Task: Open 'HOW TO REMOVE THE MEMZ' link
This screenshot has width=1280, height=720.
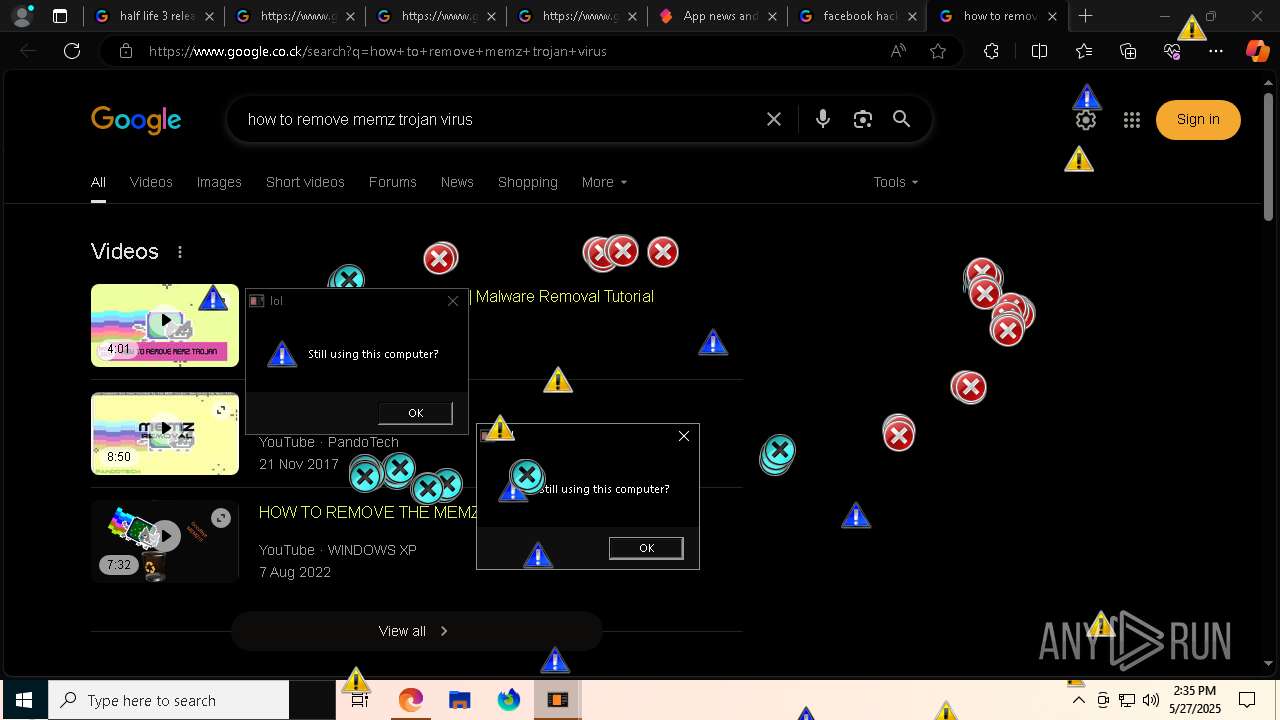Action: (x=368, y=512)
